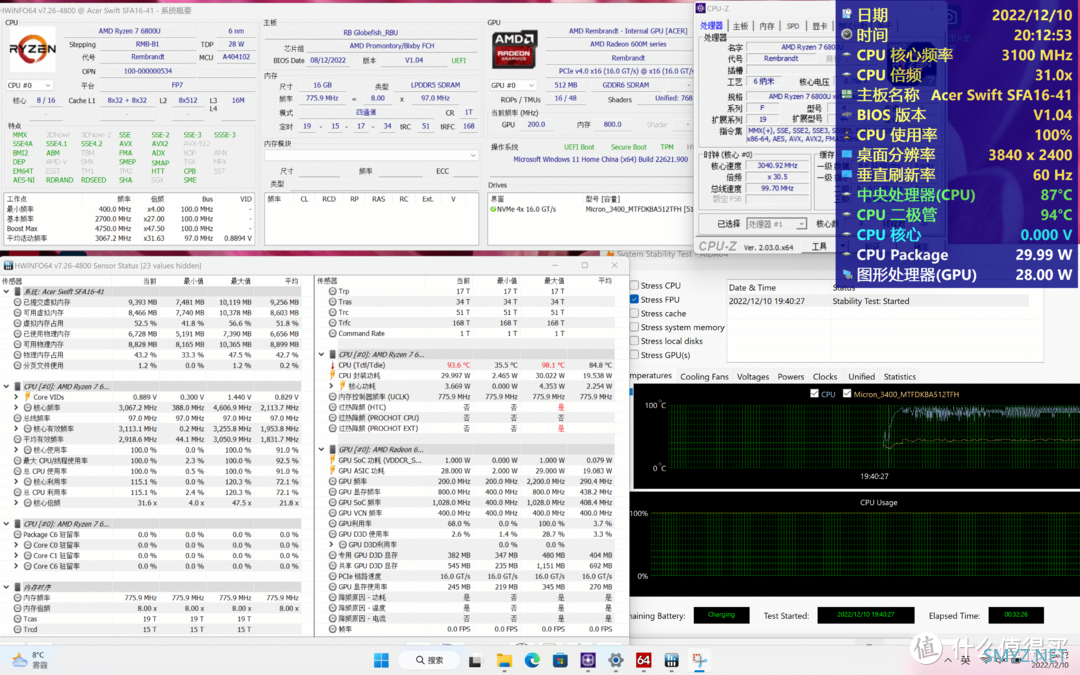
Task: Open Task View on the taskbar
Action: click(x=475, y=661)
